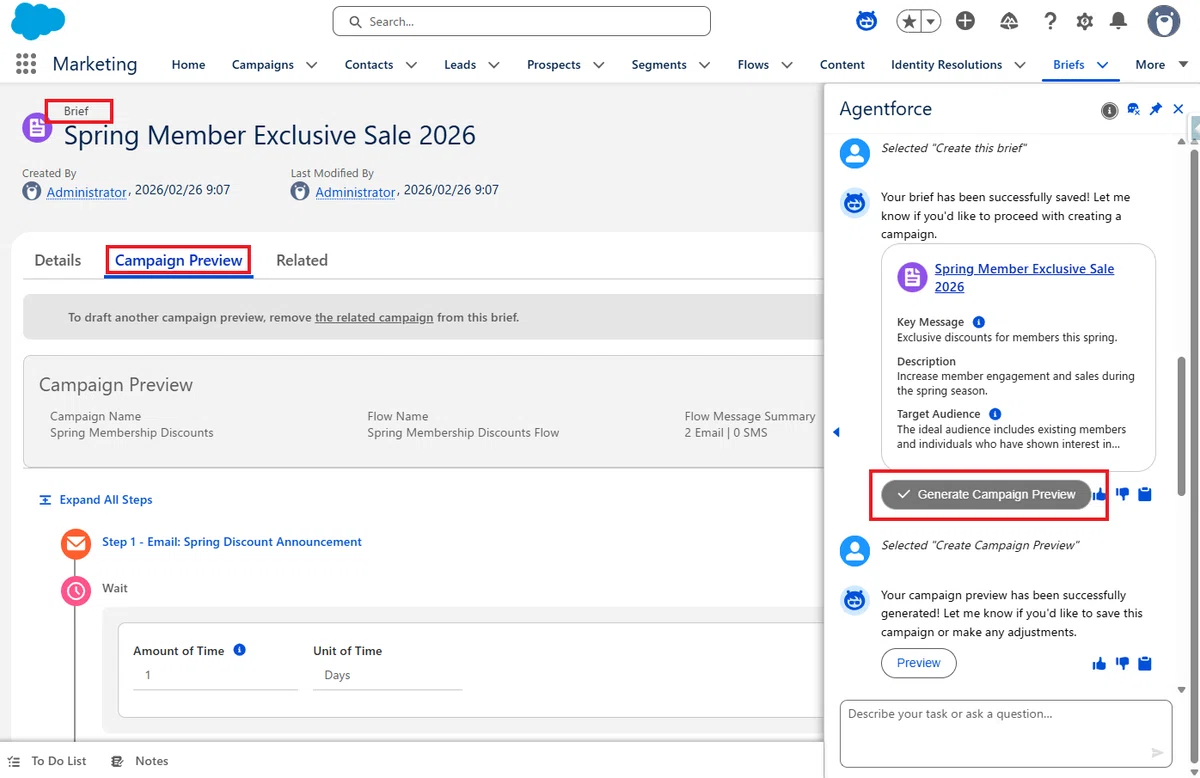Open the Contacts tab dropdown chevron
Viewport: 1200px width, 778px height.
pyautogui.click(x=411, y=65)
